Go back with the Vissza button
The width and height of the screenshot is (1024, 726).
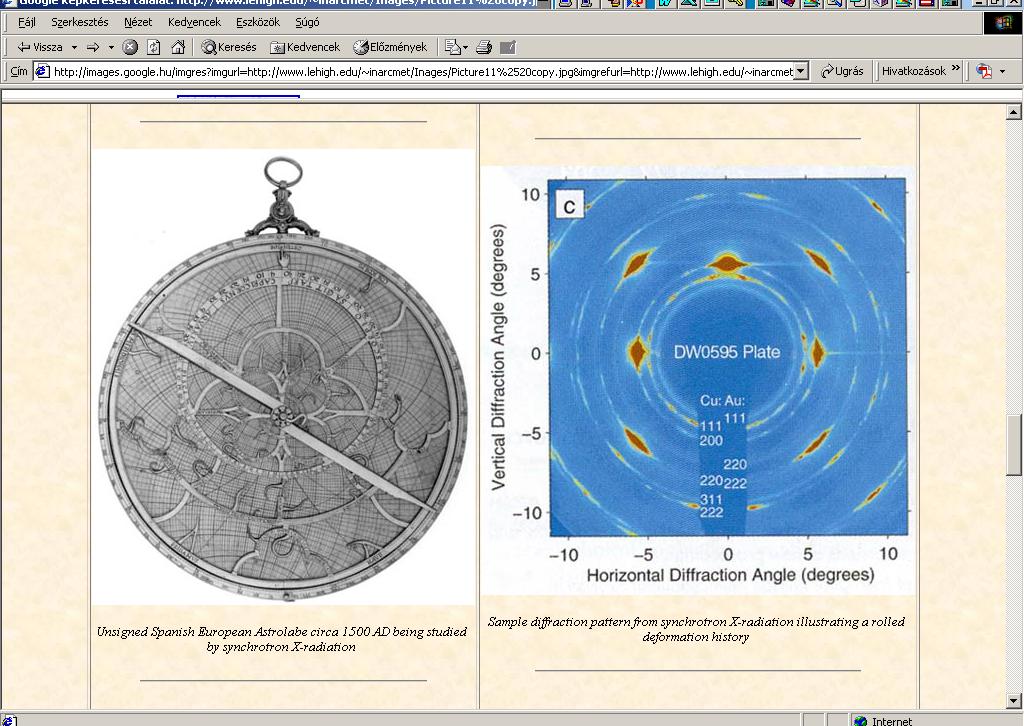[40, 47]
